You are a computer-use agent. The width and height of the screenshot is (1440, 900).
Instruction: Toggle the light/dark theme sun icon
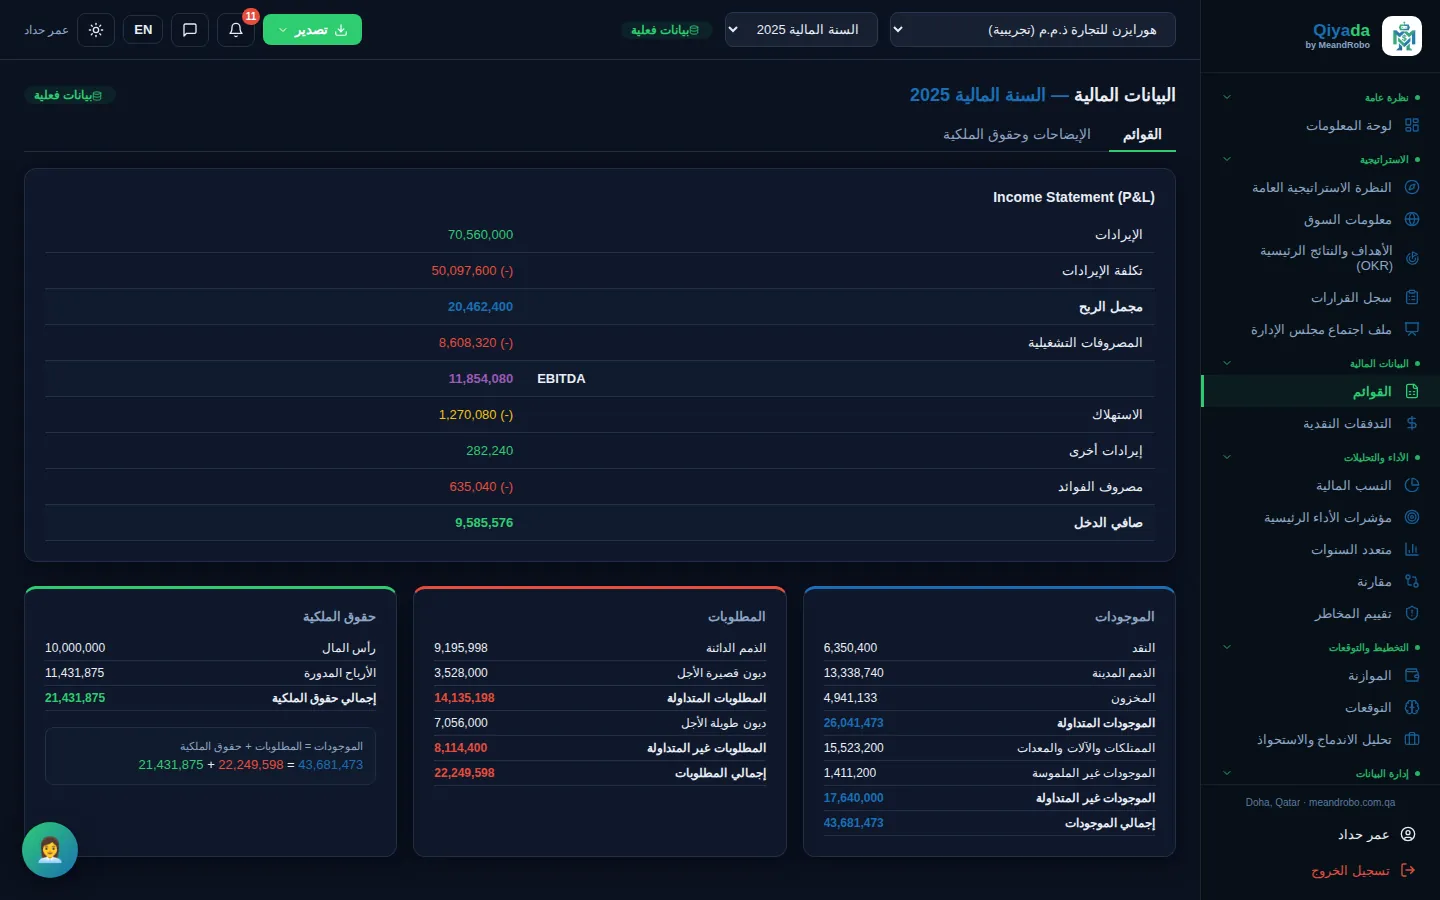click(96, 30)
